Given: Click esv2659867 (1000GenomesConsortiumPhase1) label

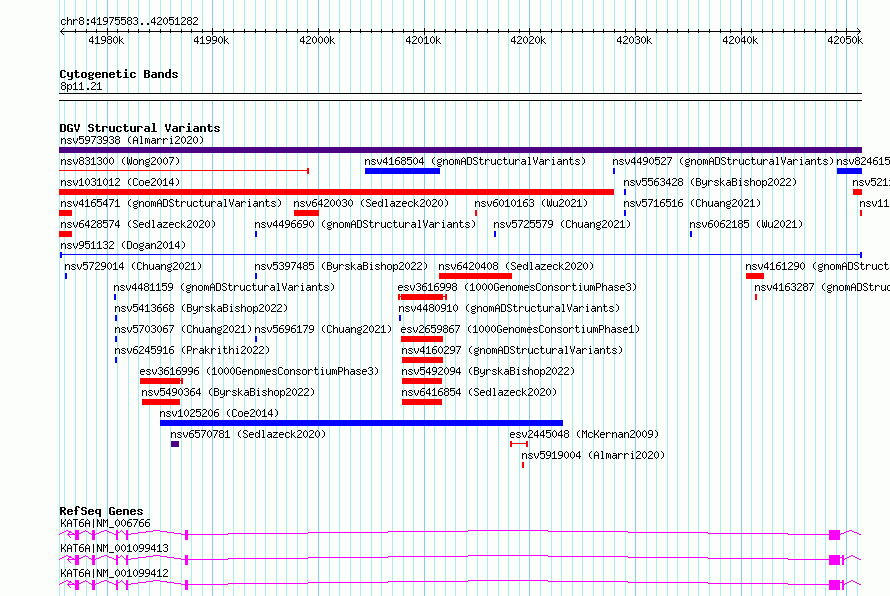Looking at the screenshot, I should pos(520,329).
